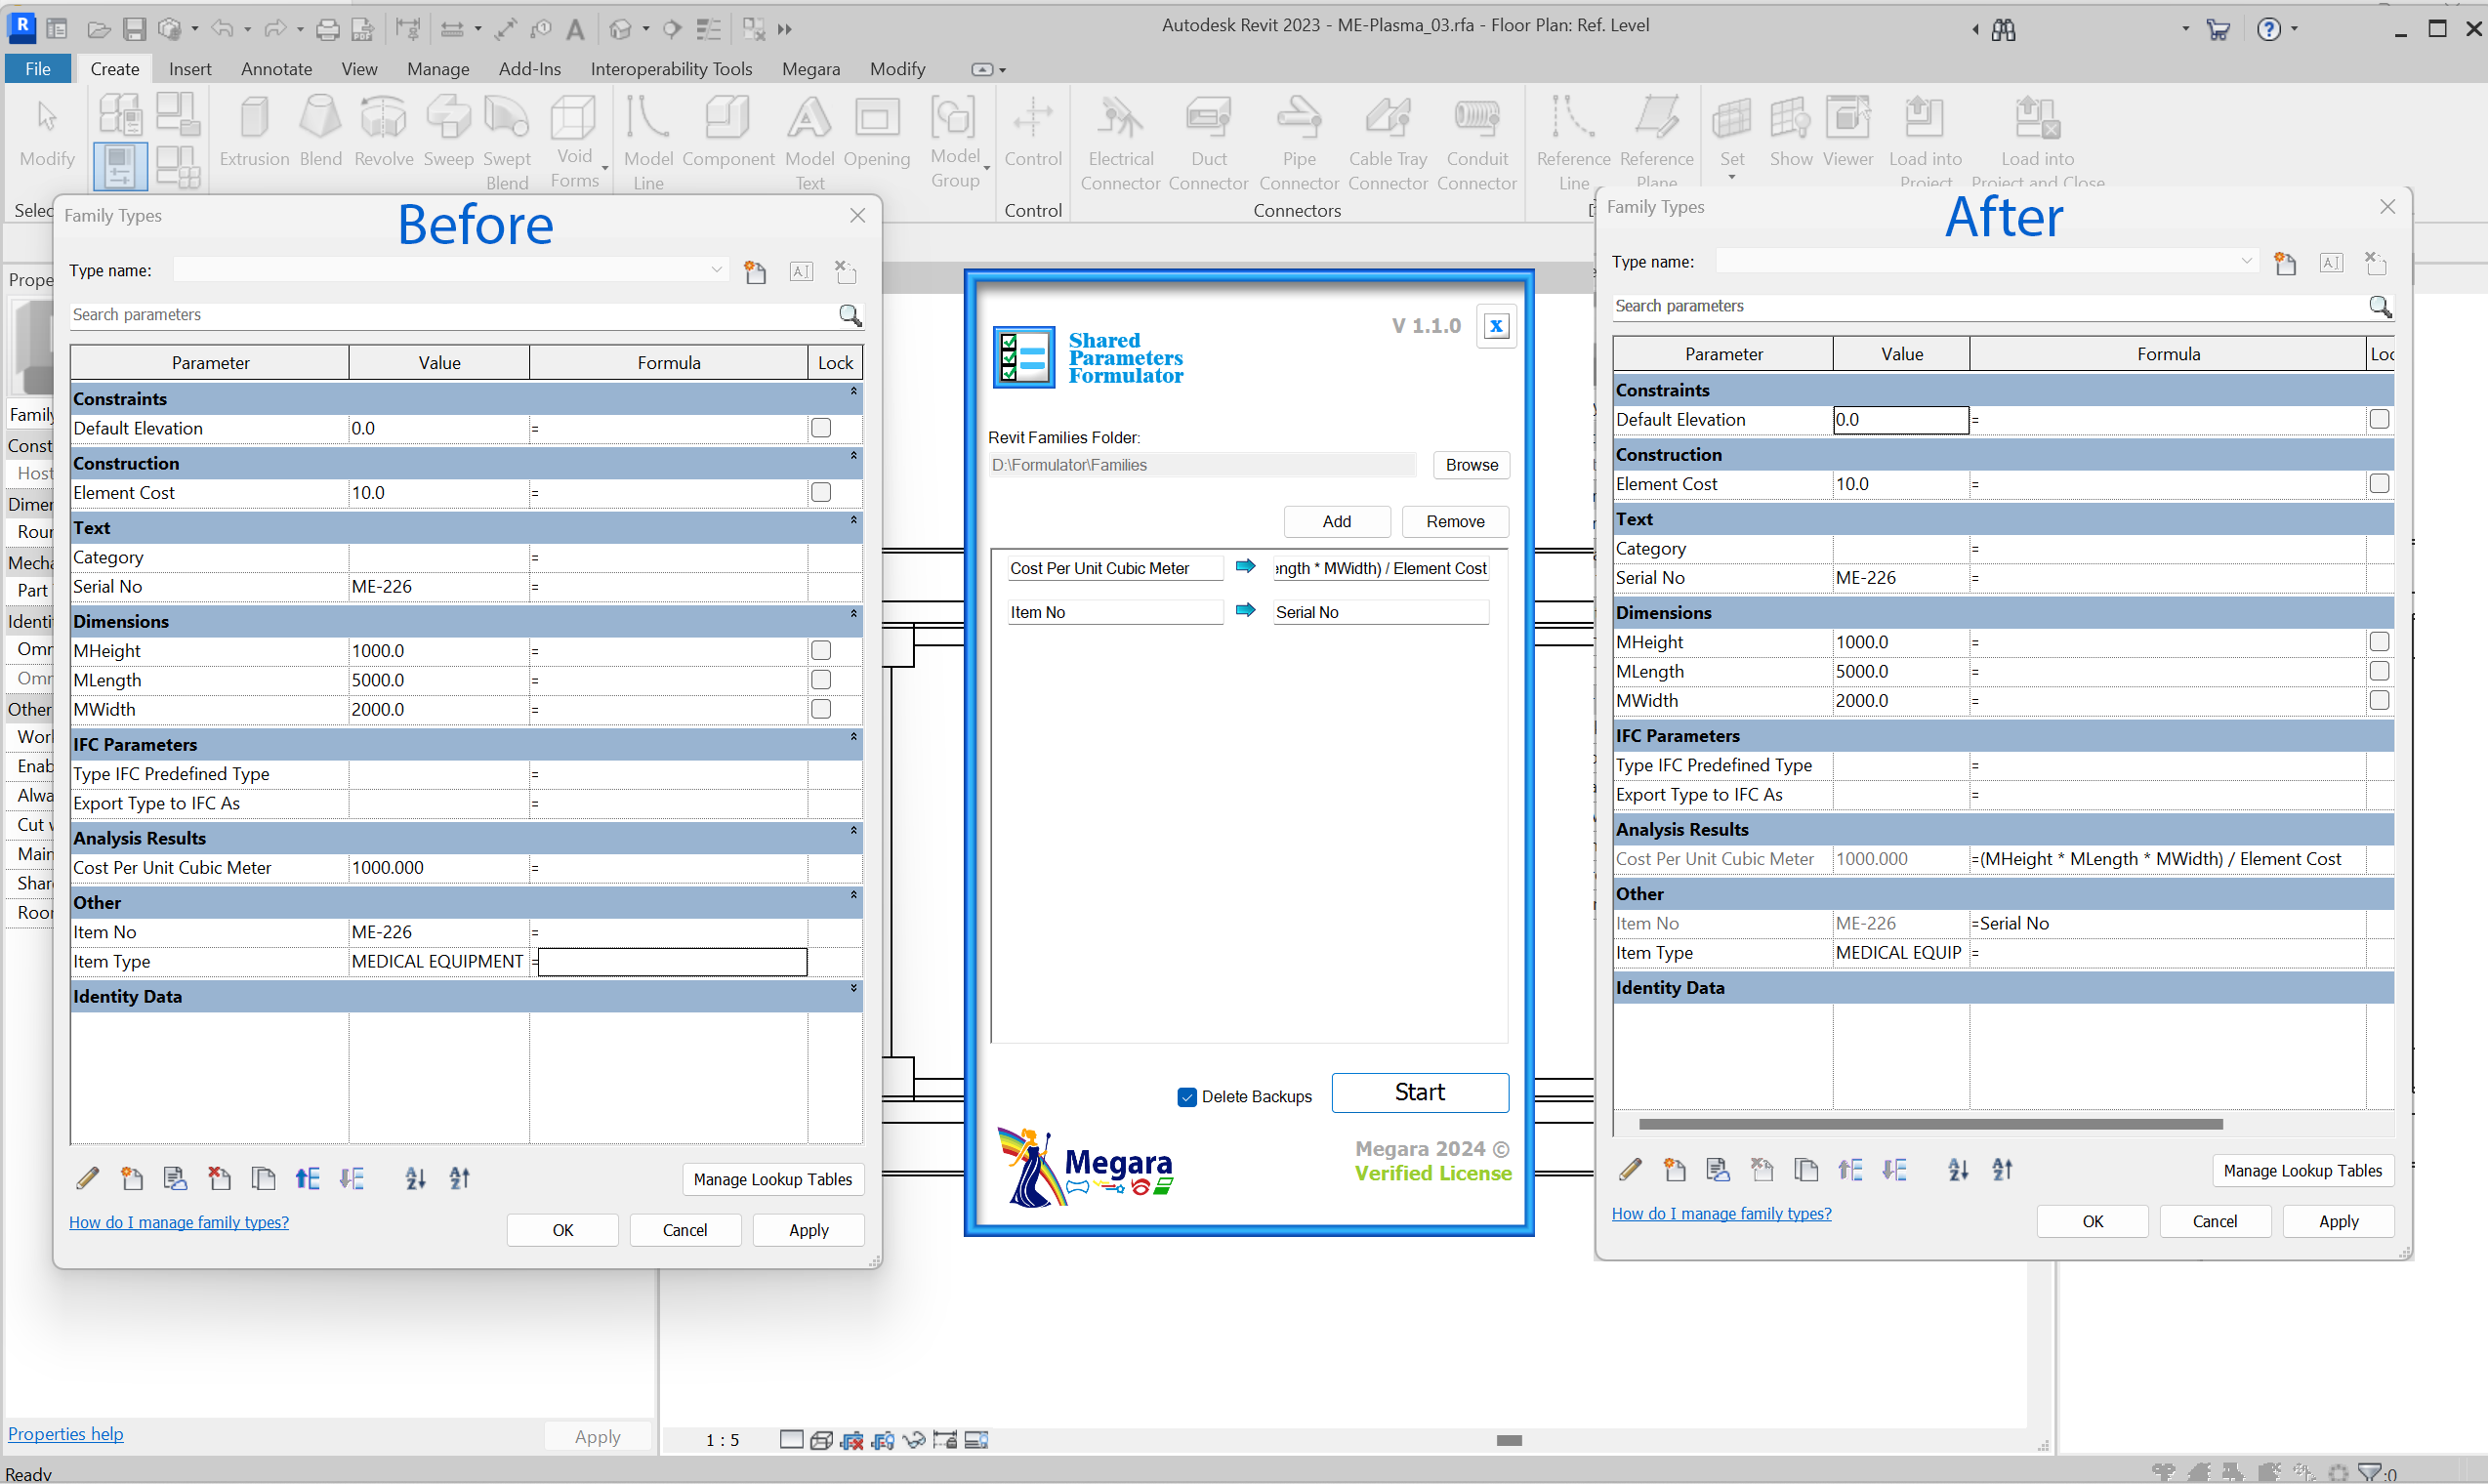Open the Annotate ribbon tab
The height and width of the screenshot is (1484, 2488).
[276, 68]
